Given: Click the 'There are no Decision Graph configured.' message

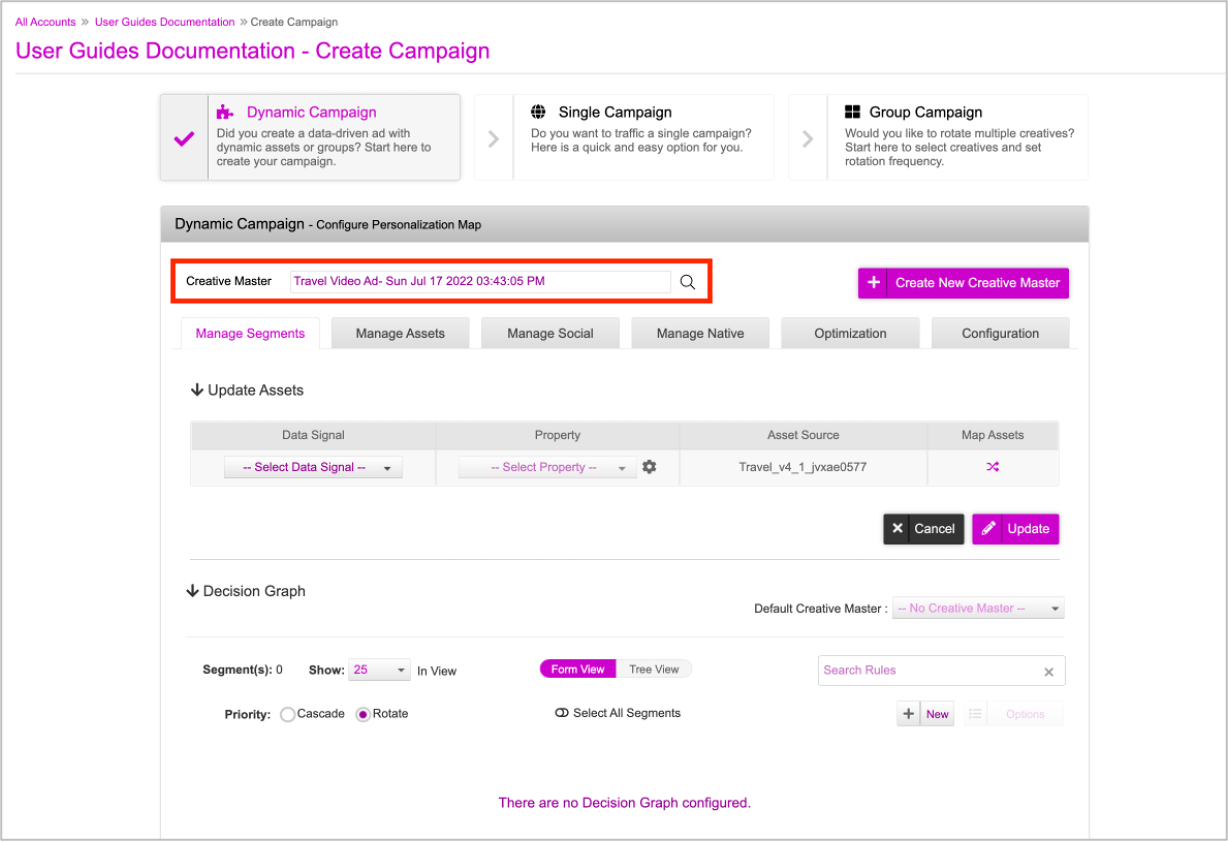Looking at the screenshot, I should click(624, 803).
